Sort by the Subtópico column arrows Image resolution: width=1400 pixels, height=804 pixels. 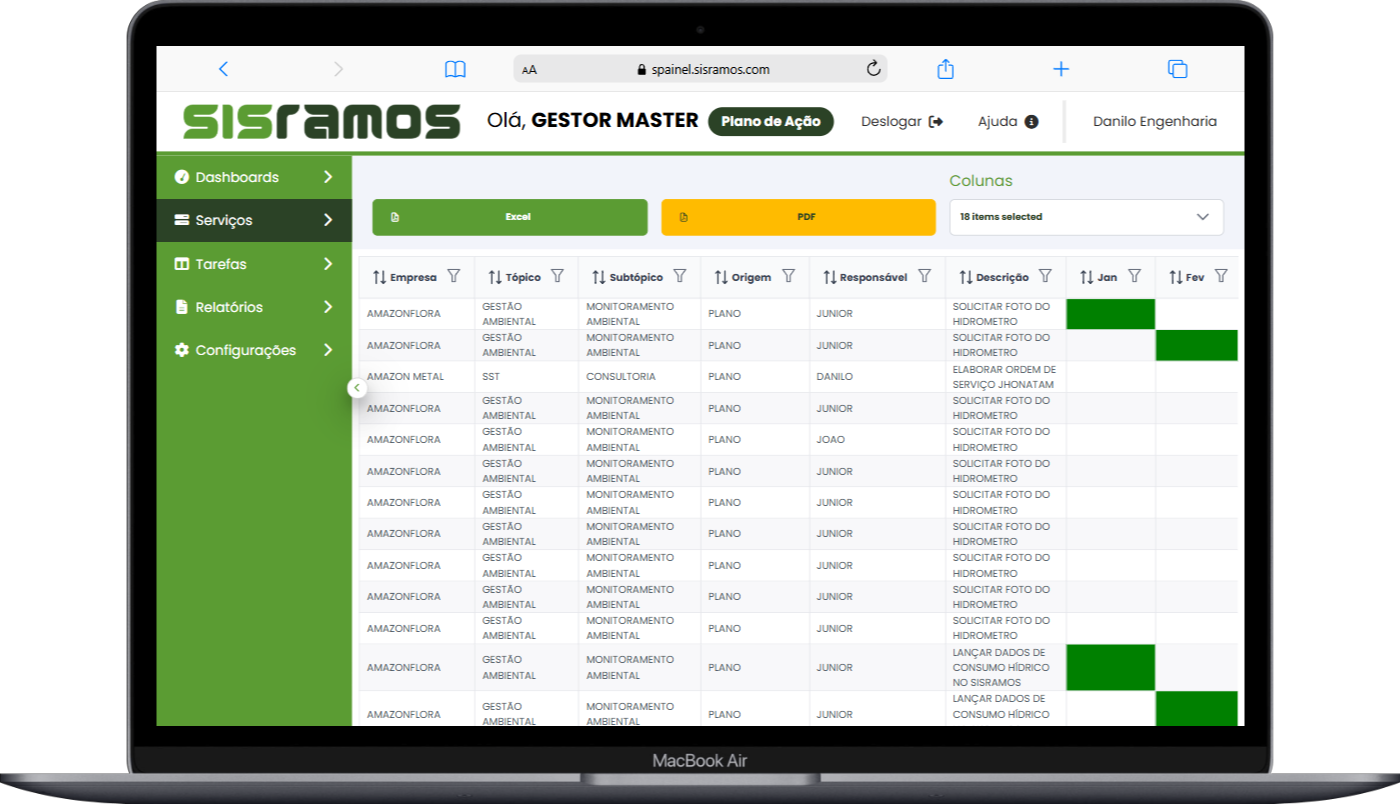click(598, 277)
